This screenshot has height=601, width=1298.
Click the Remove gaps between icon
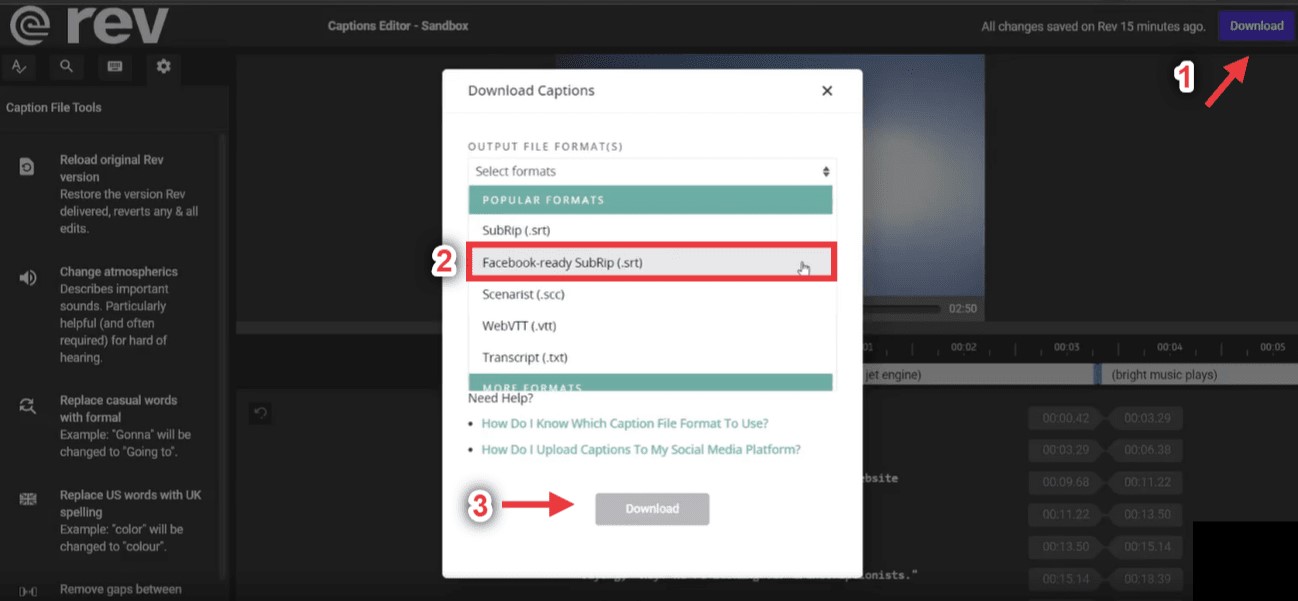(28, 590)
